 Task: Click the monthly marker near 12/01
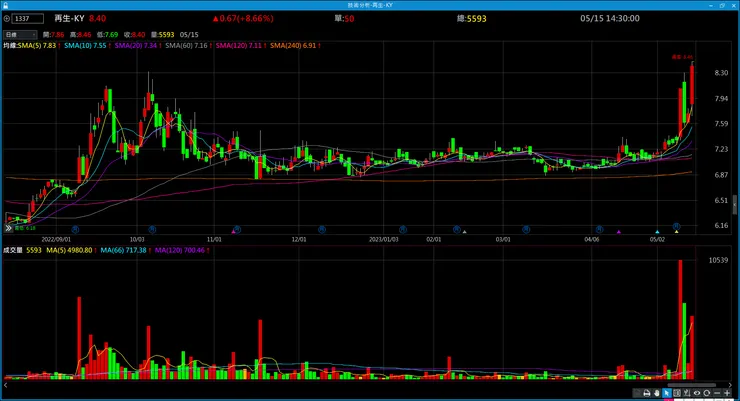coord(322,230)
